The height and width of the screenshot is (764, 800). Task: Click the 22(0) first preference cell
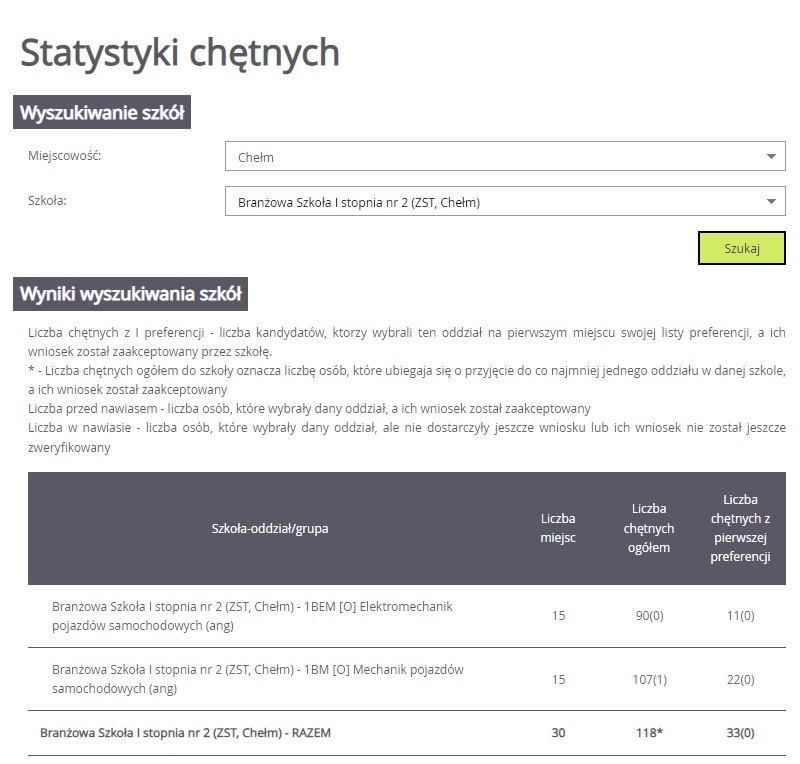coord(740,680)
